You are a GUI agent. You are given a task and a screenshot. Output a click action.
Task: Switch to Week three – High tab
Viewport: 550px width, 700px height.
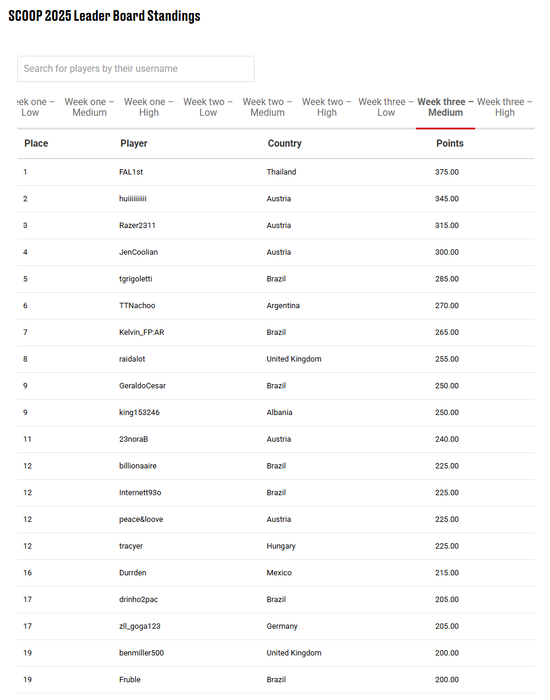click(x=505, y=107)
